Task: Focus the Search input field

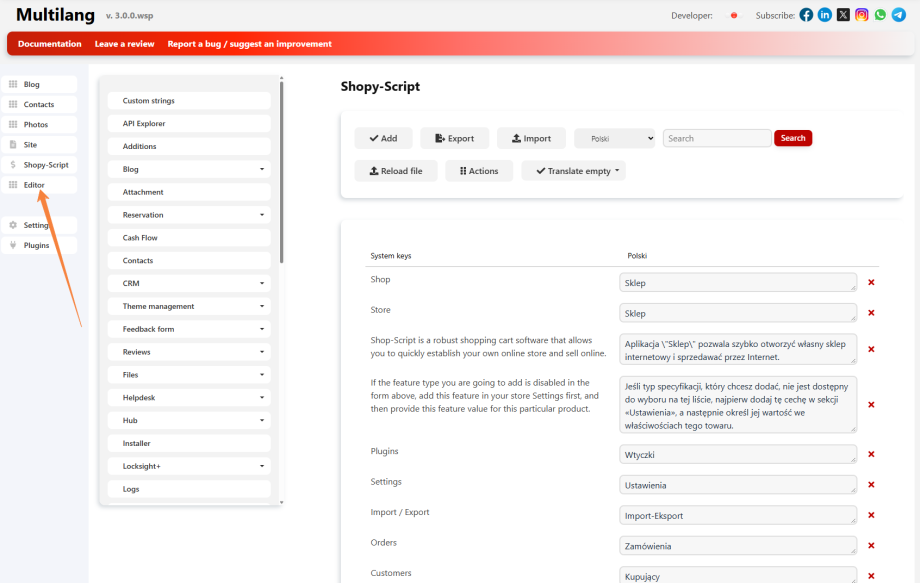Action: pos(717,138)
